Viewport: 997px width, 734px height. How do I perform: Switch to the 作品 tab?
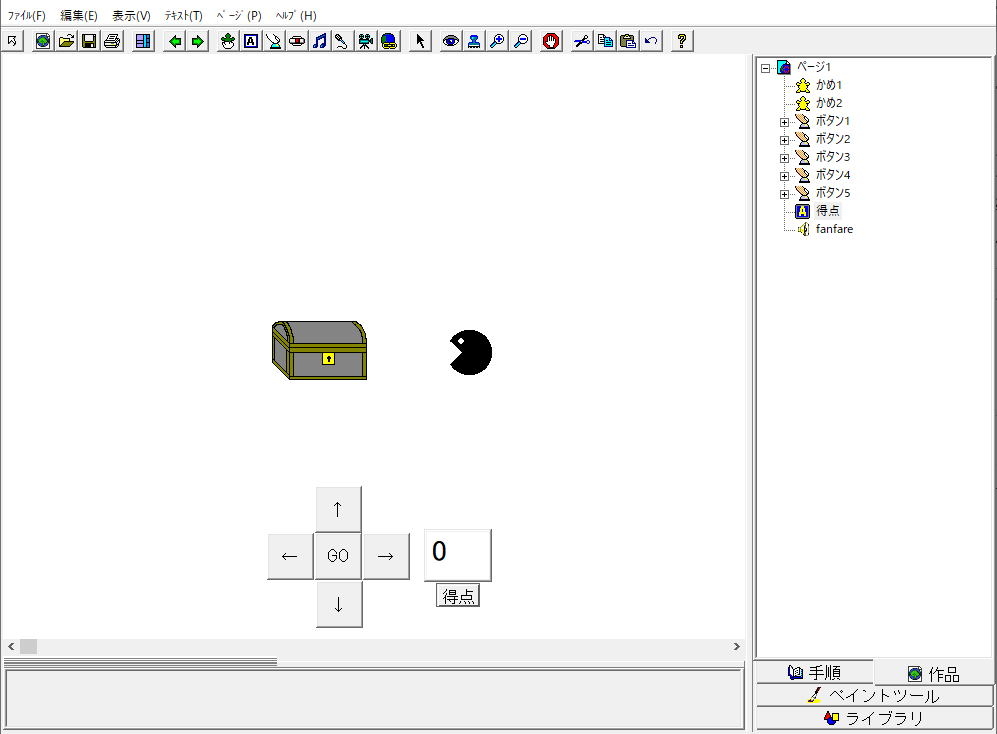934,674
